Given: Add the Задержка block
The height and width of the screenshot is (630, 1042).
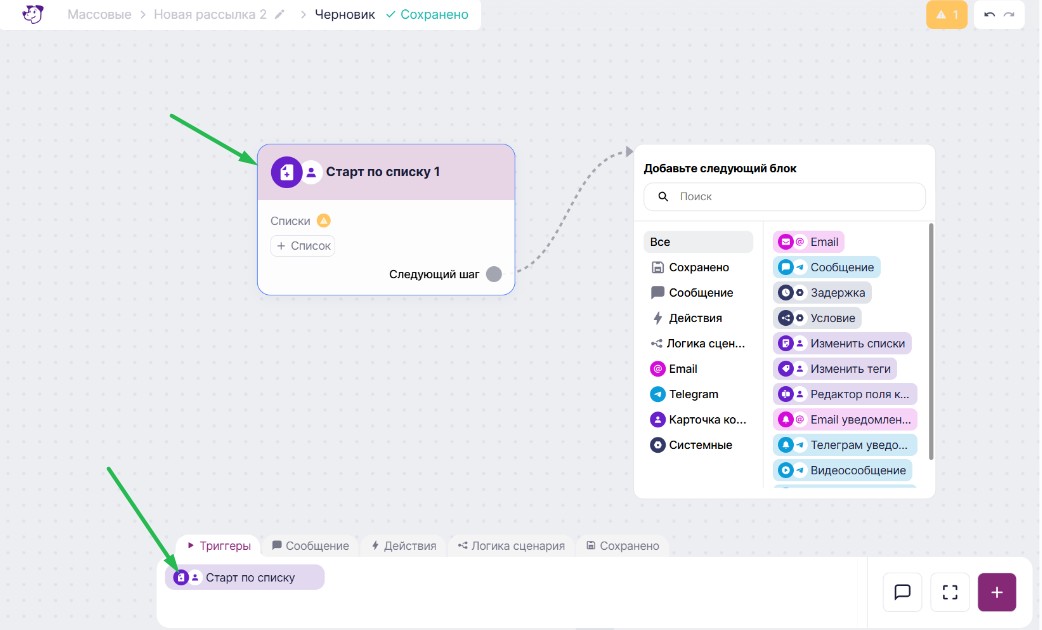Looking at the screenshot, I should (822, 292).
